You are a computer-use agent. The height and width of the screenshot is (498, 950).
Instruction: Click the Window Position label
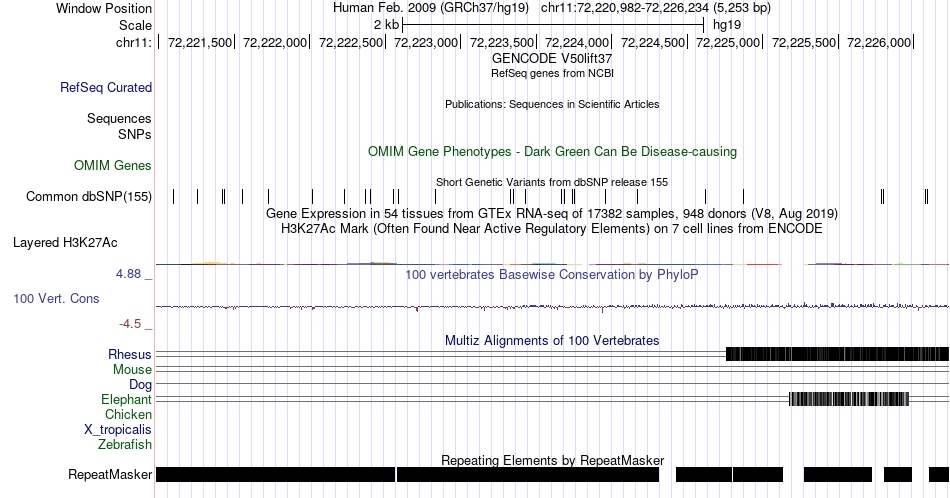pyautogui.click(x=104, y=8)
